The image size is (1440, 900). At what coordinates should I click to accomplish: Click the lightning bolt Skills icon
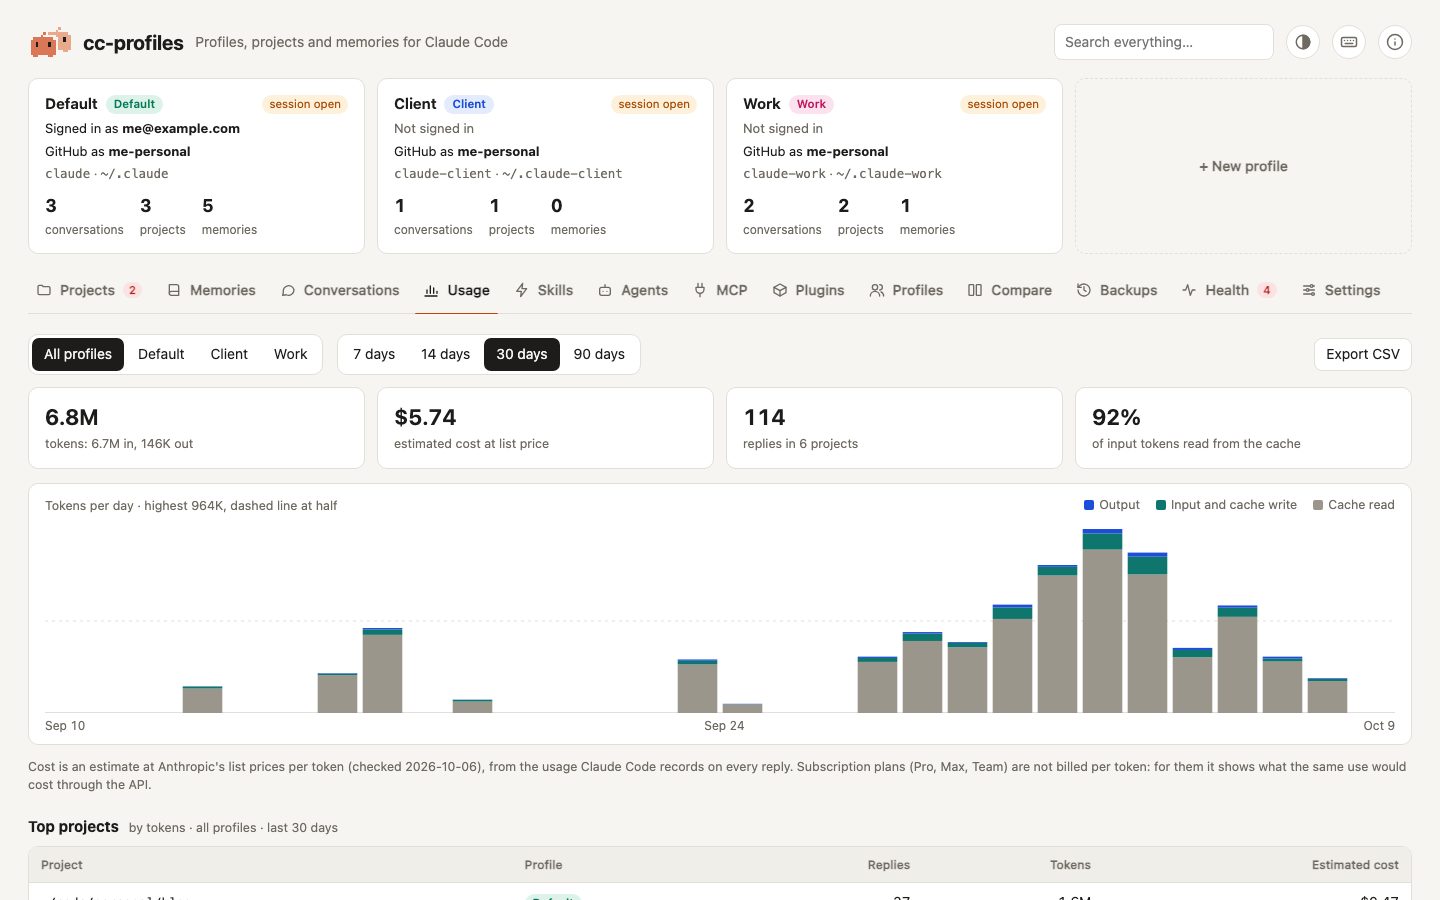pos(522,290)
